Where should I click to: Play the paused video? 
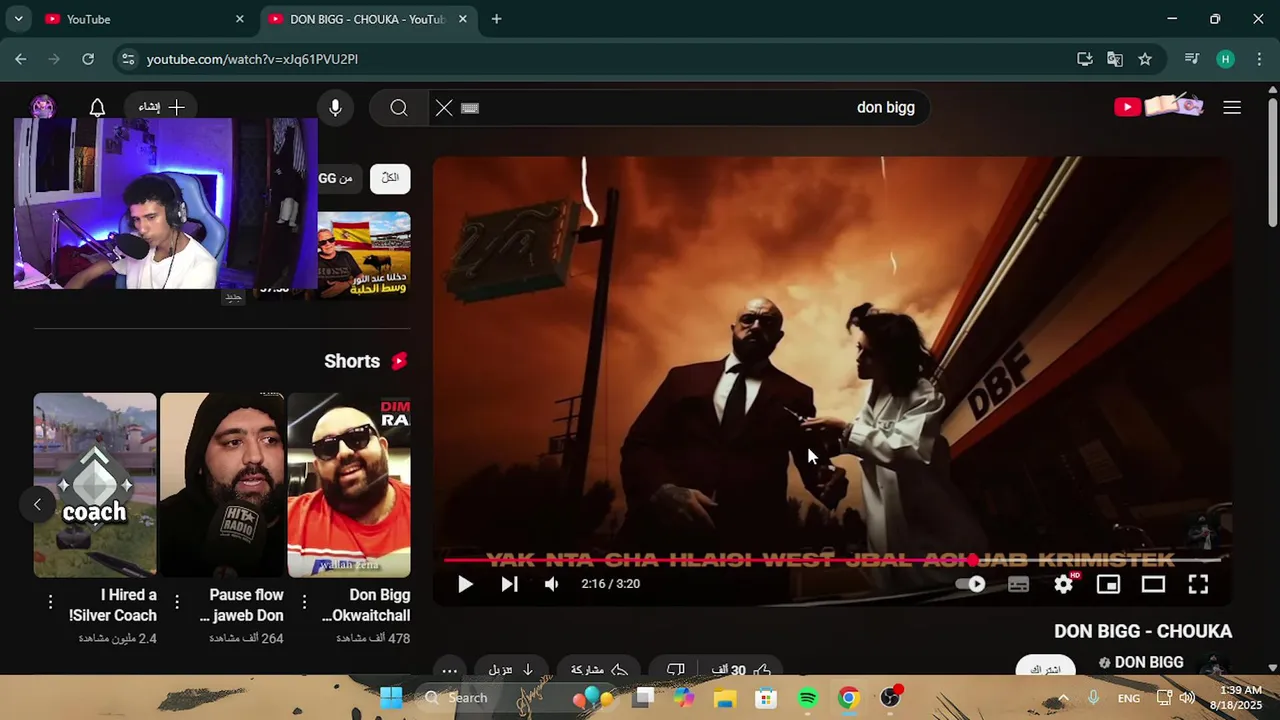[465, 584]
